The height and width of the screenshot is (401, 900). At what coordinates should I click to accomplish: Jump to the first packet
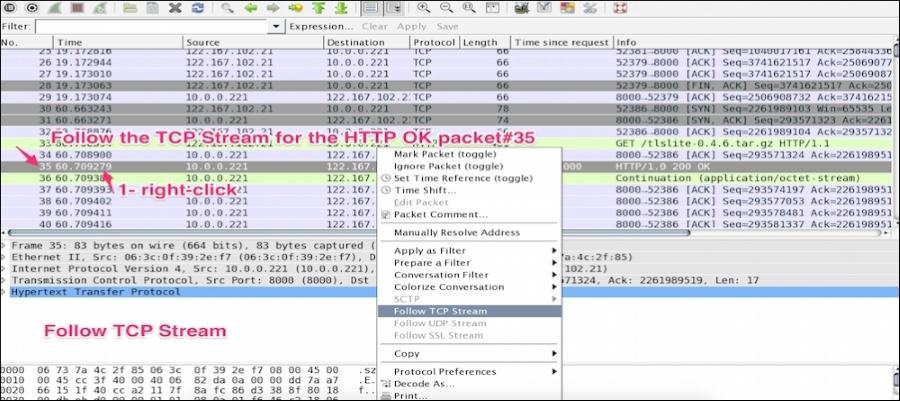click(x=317, y=8)
